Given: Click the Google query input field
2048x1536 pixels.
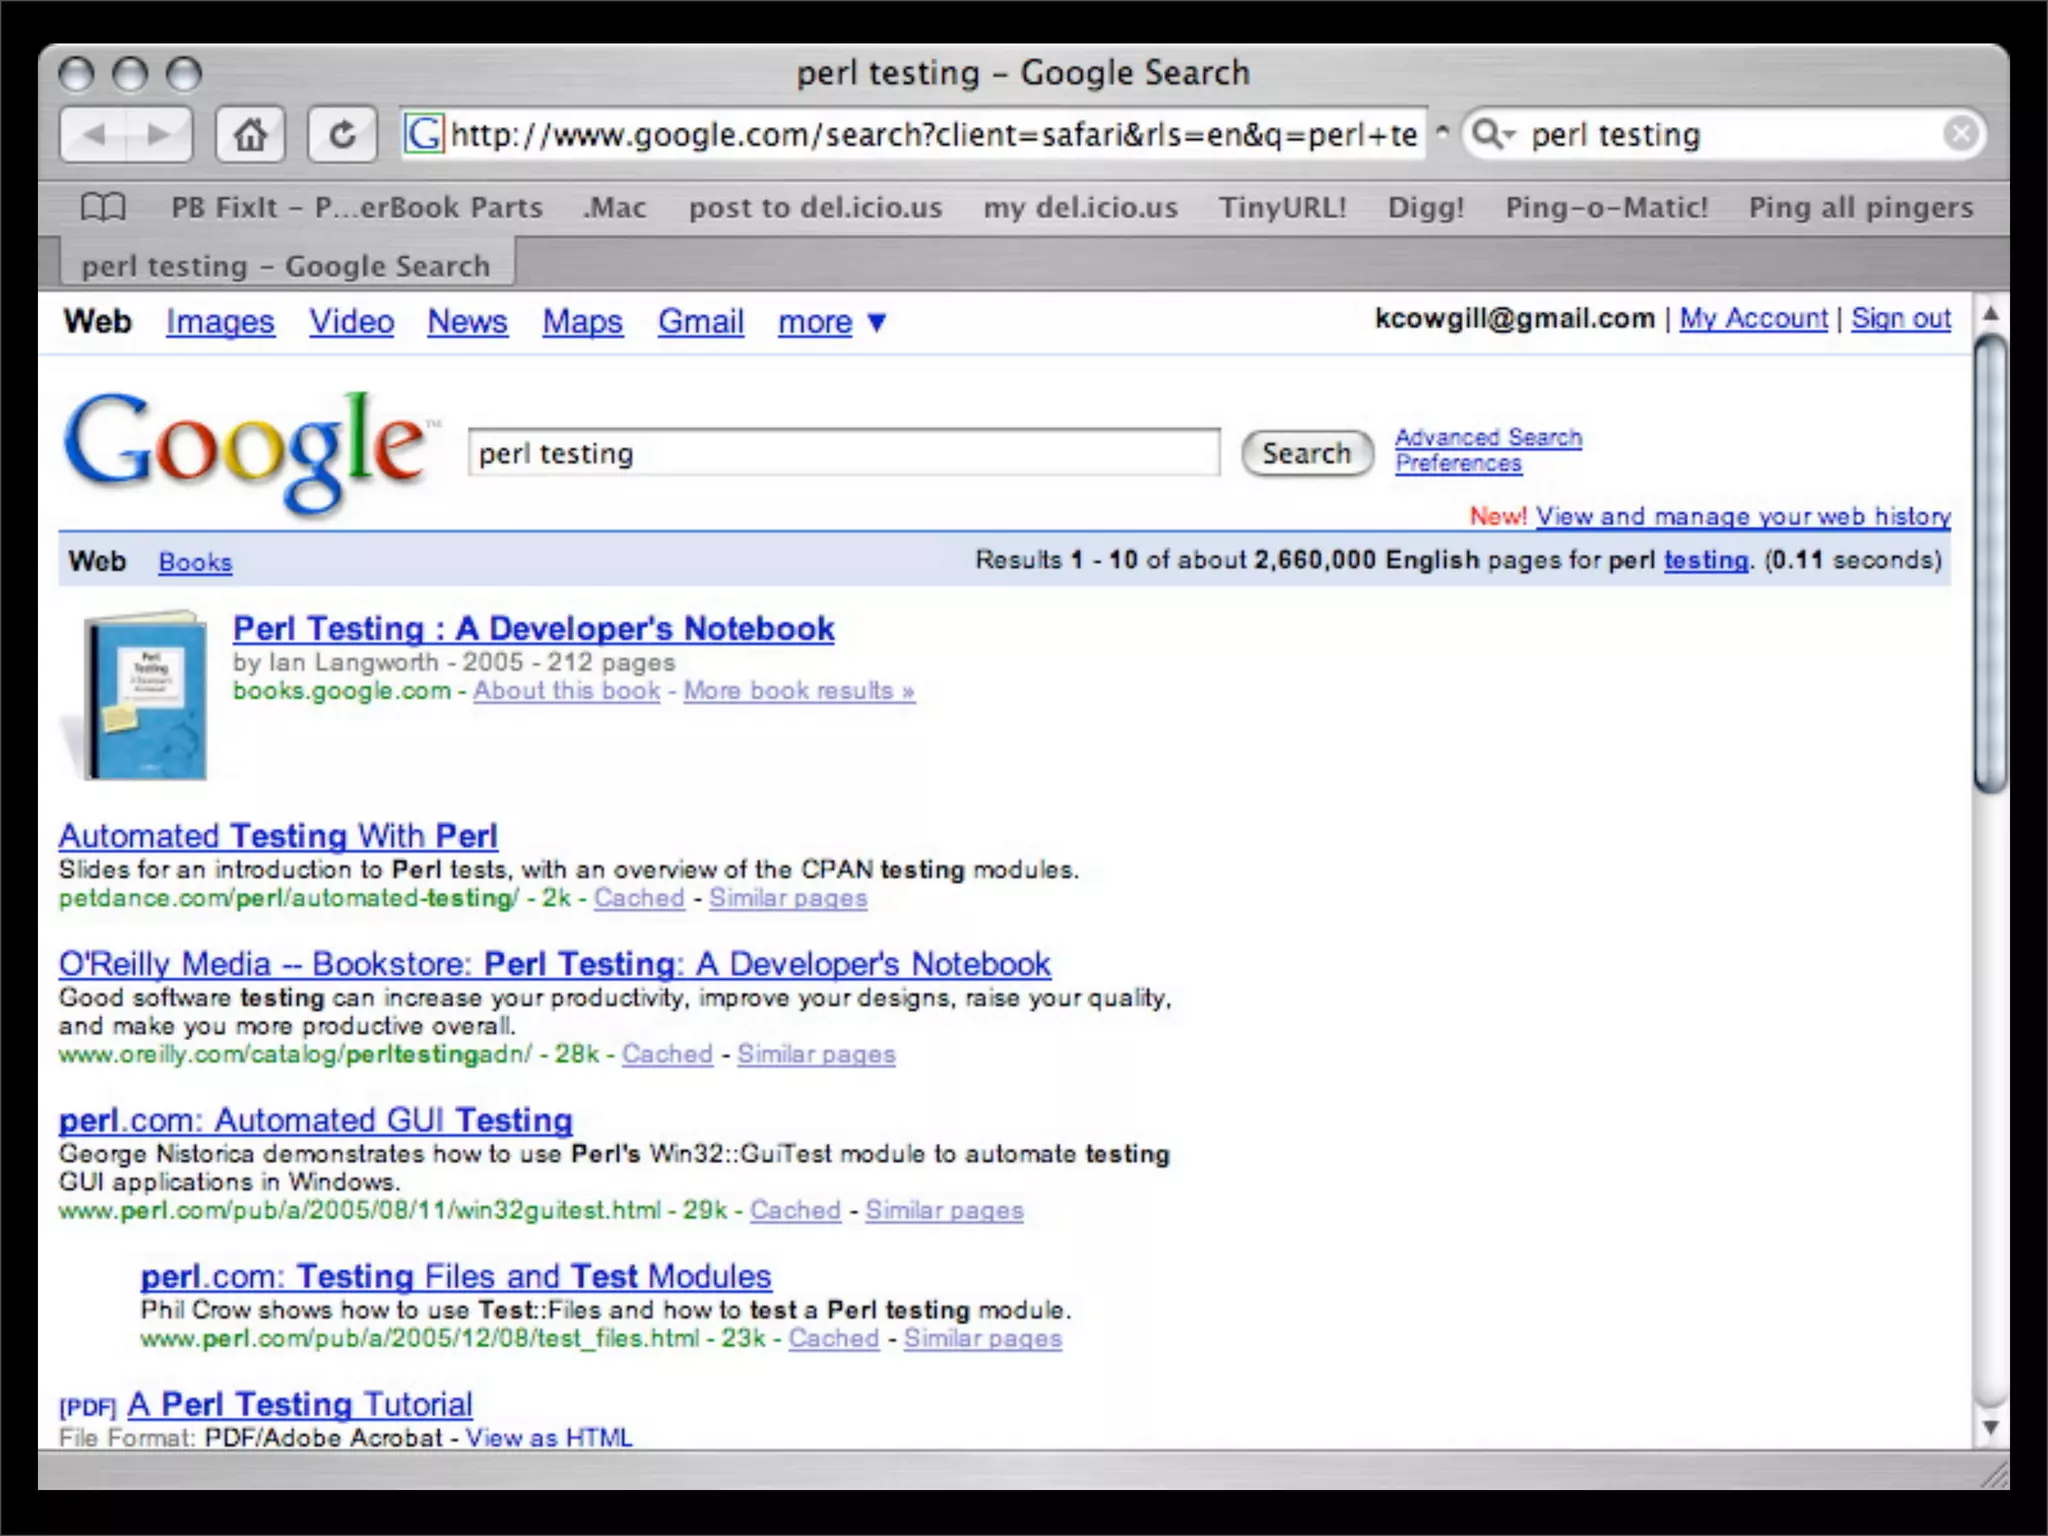Looking at the screenshot, I should click(x=843, y=453).
